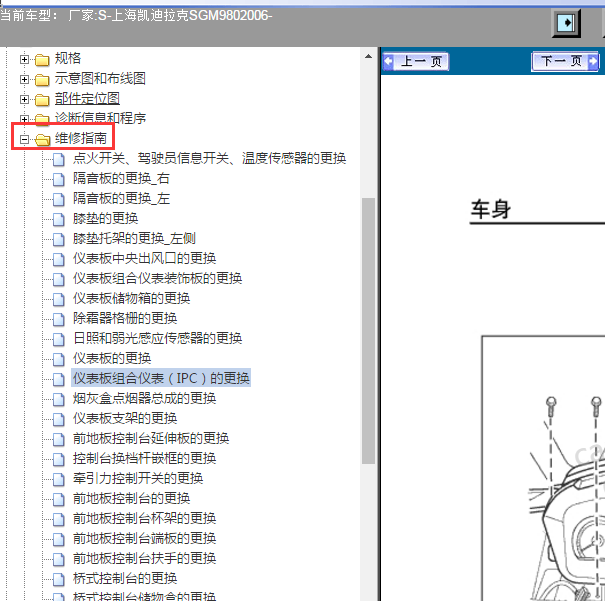The width and height of the screenshot is (605, 601).
Task: Click the panel toggle arrow icon in header
Action: pyautogui.click(x=566, y=23)
